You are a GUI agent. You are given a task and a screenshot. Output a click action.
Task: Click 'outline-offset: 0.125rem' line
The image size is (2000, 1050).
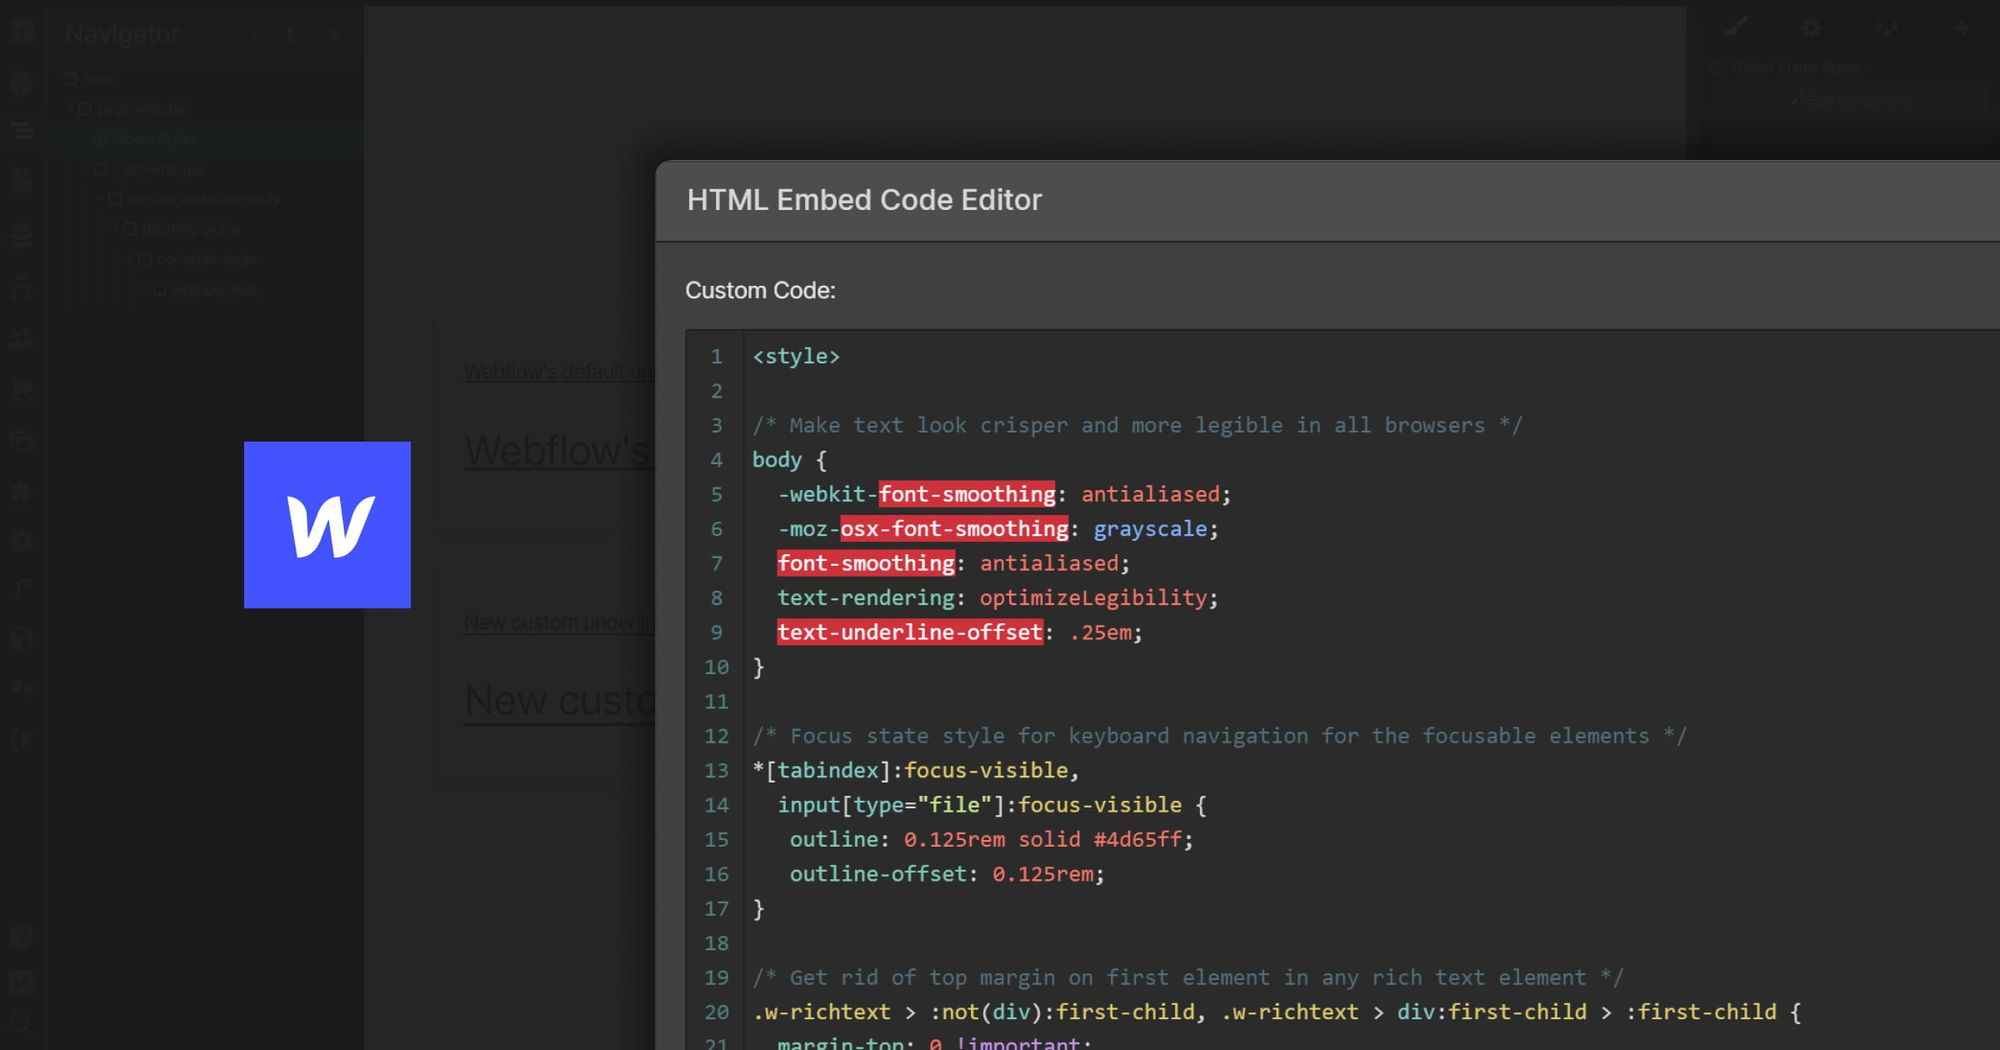947,874
